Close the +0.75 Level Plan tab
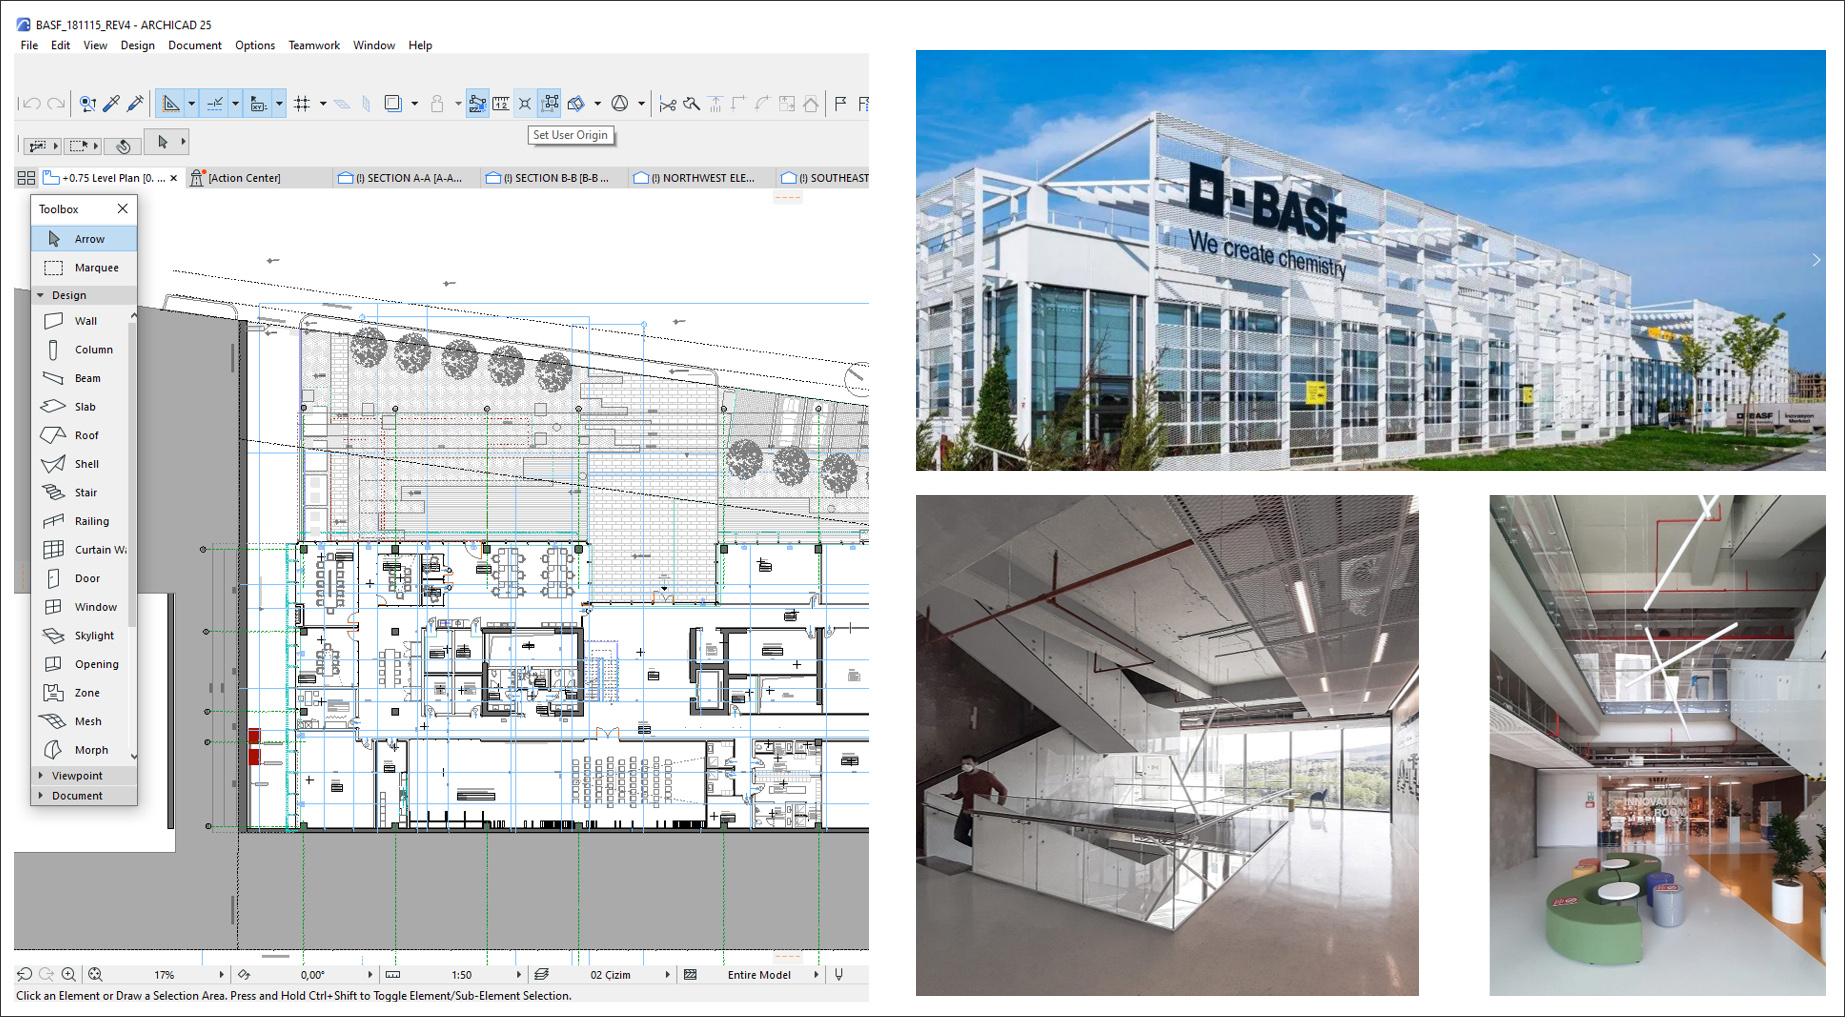The height and width of the screenshot is (1017, 1845). click(x=174, y=178)
